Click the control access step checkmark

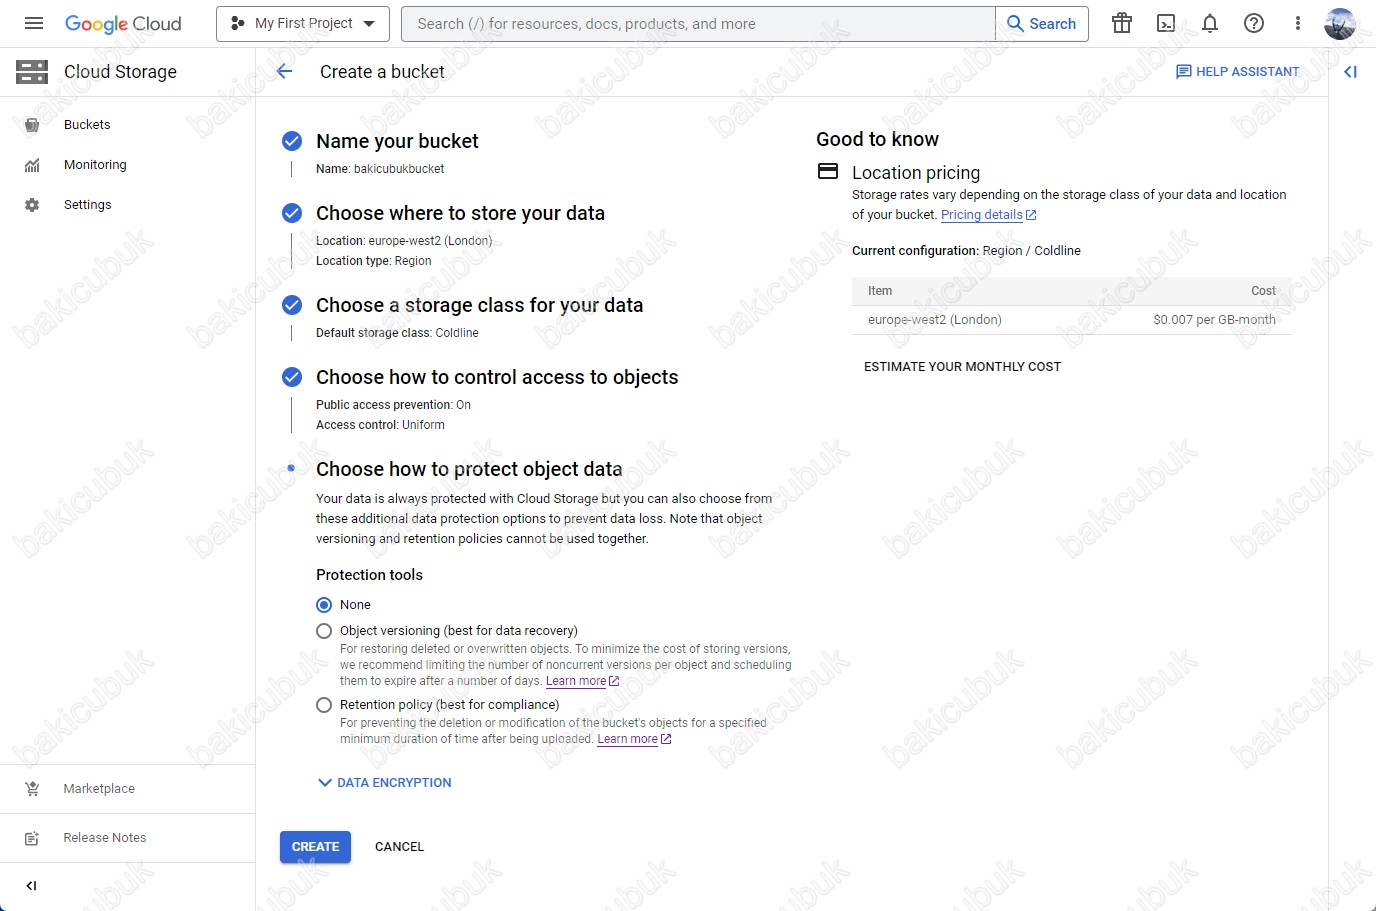coord(292,377)
